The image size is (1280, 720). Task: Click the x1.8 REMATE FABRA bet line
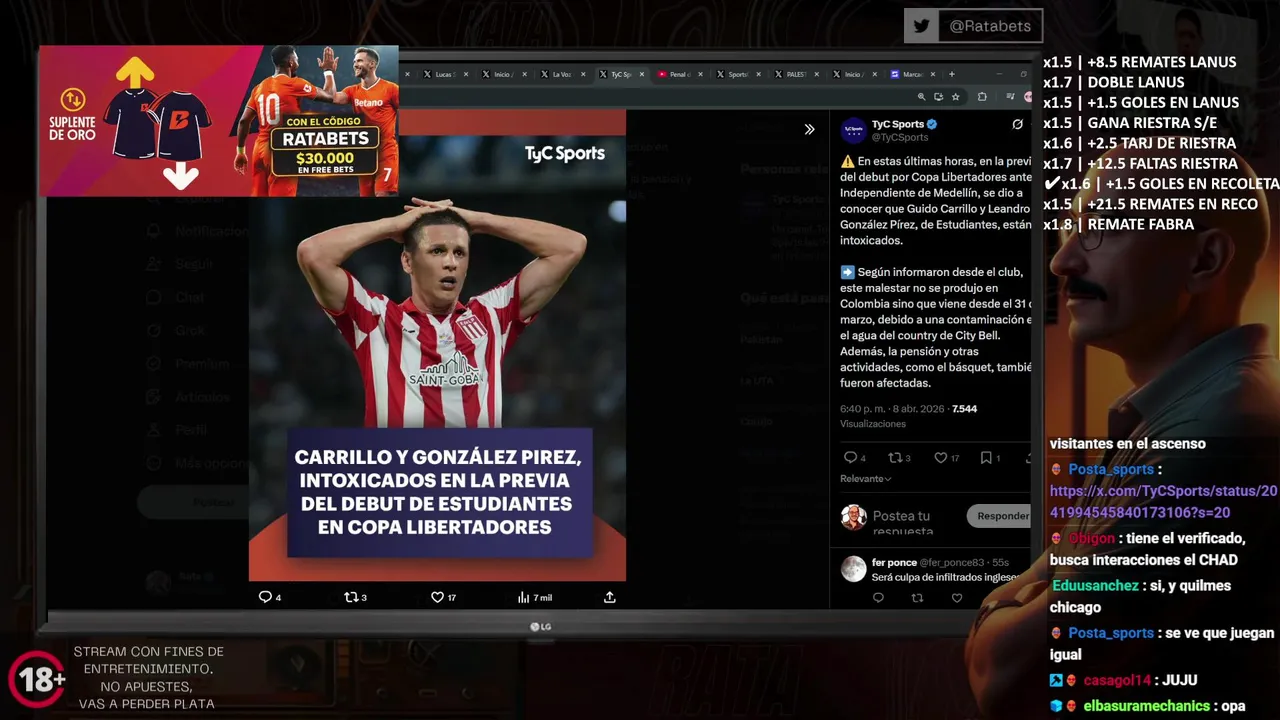(x=1118, y=224)
